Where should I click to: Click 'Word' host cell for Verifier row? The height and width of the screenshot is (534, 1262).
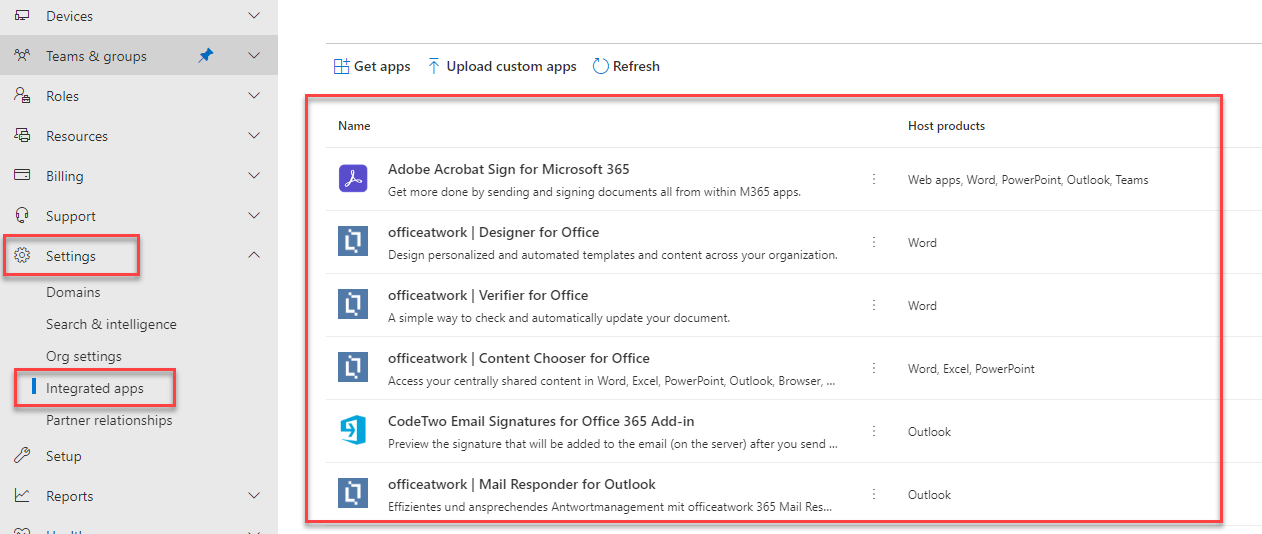[922, 306]
